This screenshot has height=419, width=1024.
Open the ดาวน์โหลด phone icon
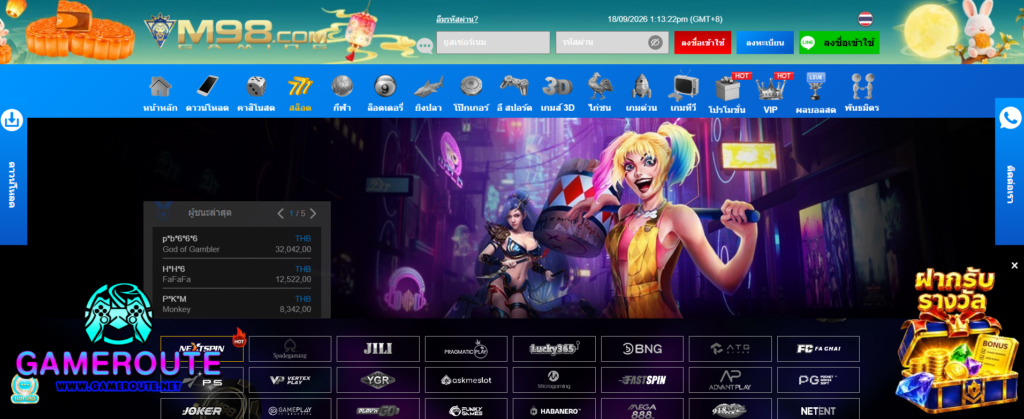(207, 86)
